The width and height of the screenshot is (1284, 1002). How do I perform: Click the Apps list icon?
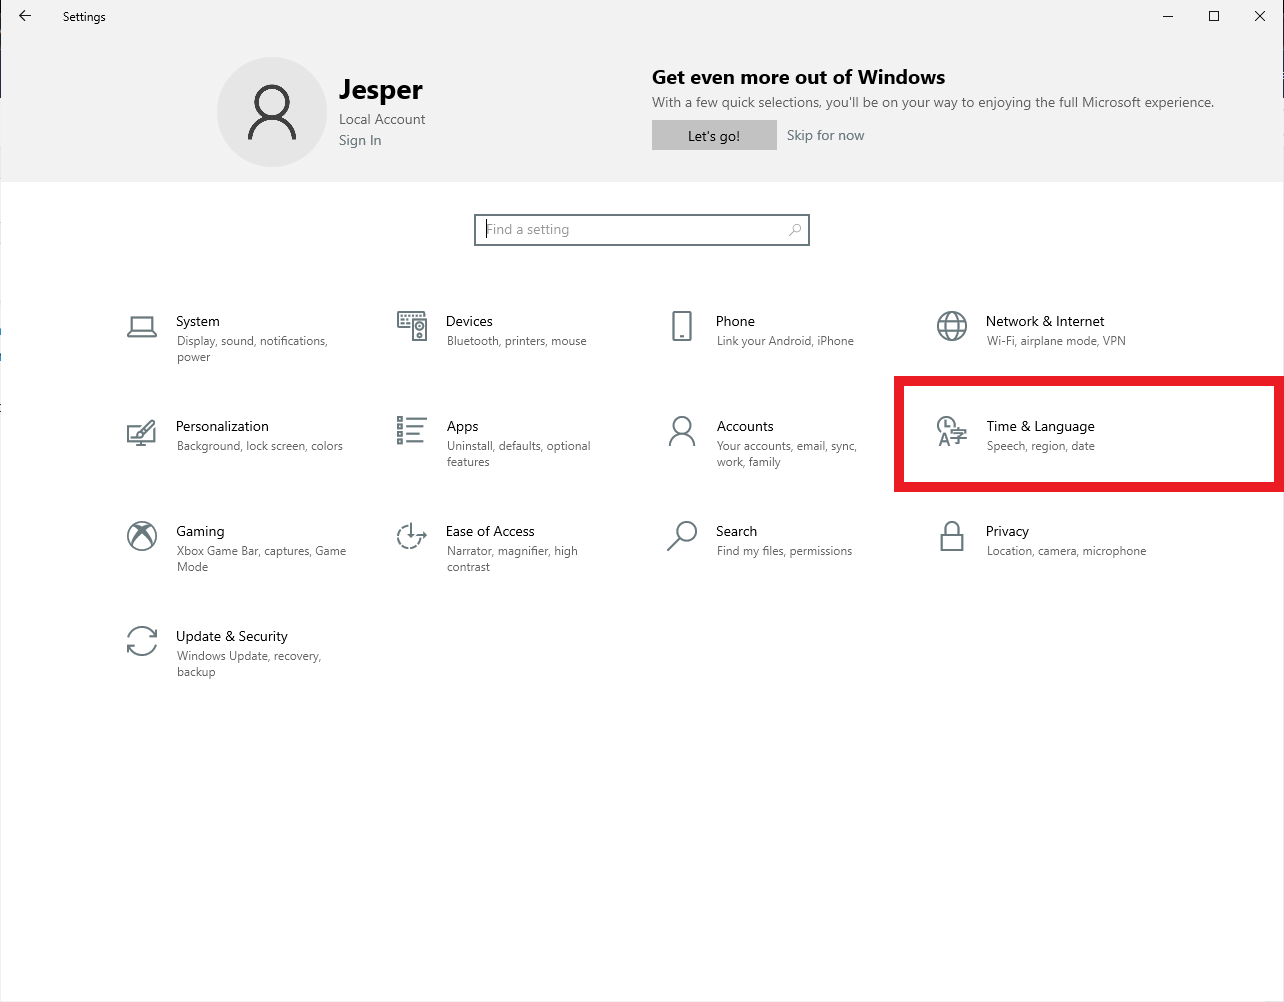412,431
